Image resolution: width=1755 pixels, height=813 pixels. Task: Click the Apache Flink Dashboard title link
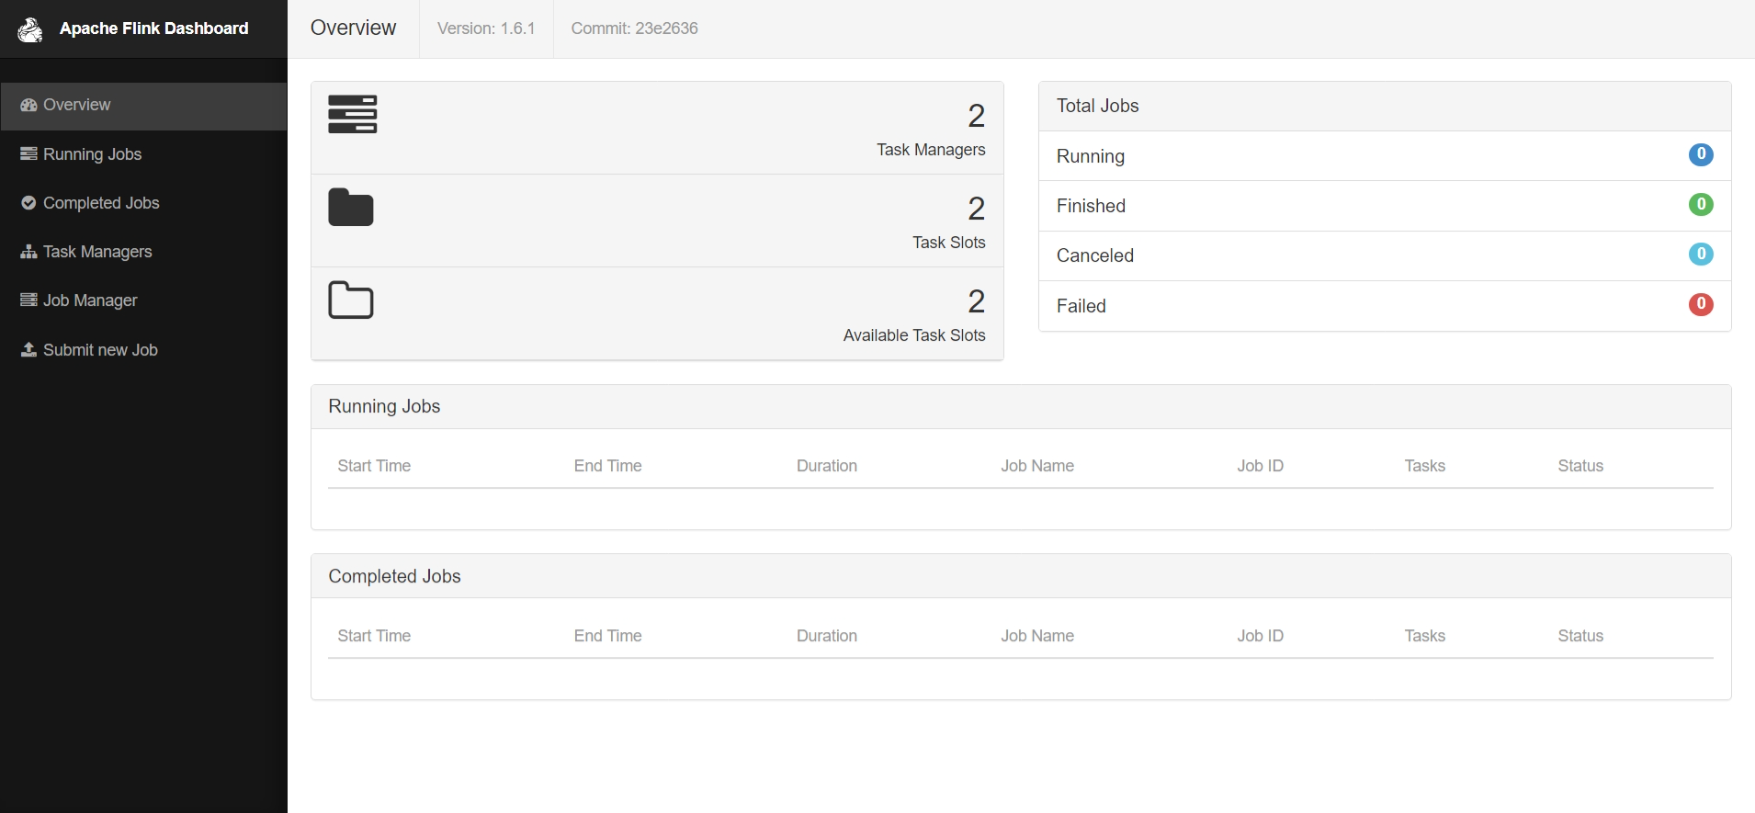click(153, 29)
